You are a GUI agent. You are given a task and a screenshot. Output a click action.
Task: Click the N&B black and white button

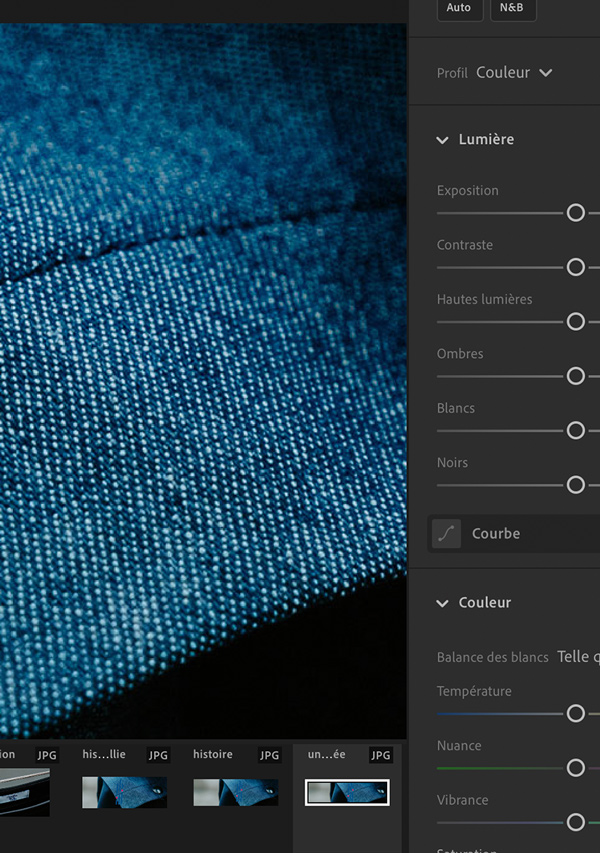[513, 8]
